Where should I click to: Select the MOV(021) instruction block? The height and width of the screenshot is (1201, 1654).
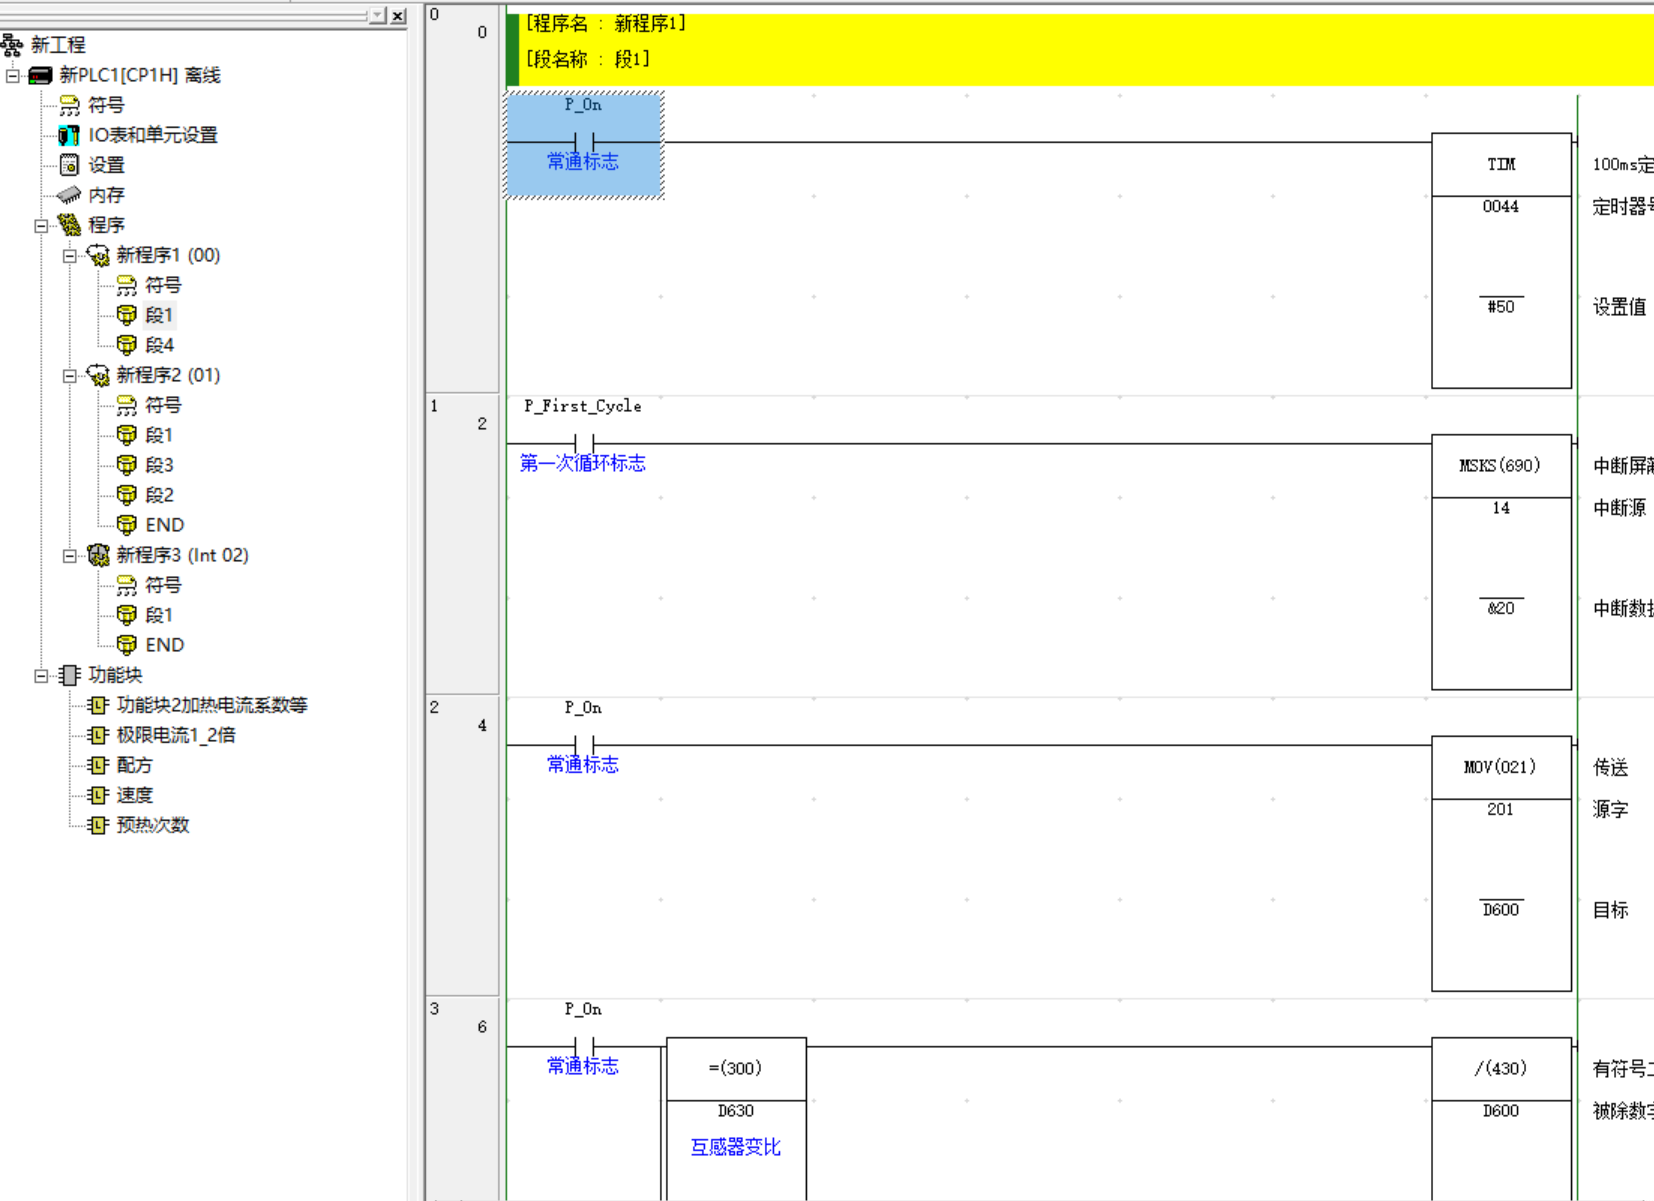pos(1500,863)
